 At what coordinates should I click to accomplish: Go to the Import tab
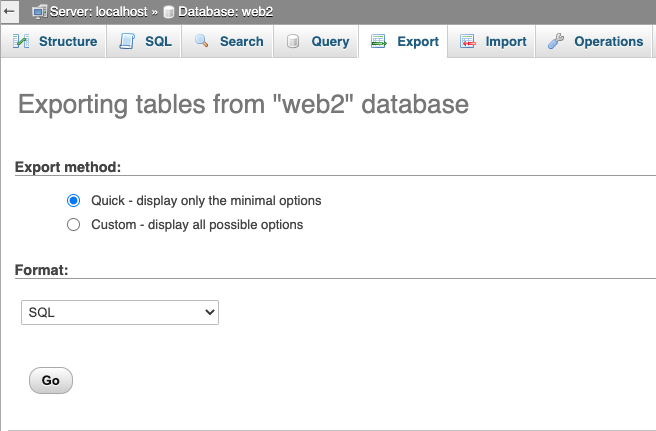[x=505, y=42]
